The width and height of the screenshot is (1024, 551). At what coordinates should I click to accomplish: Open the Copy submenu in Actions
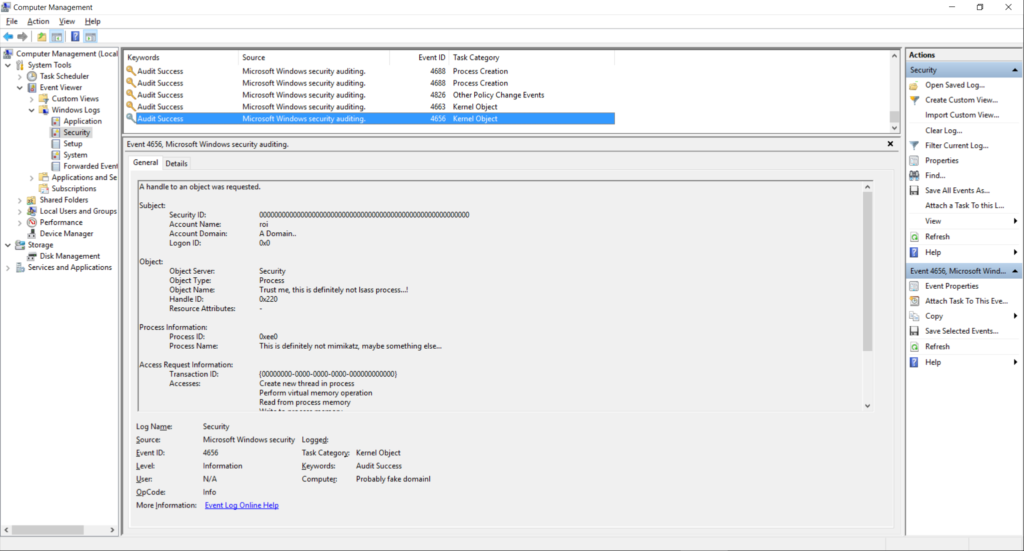(x=965, y=316)
